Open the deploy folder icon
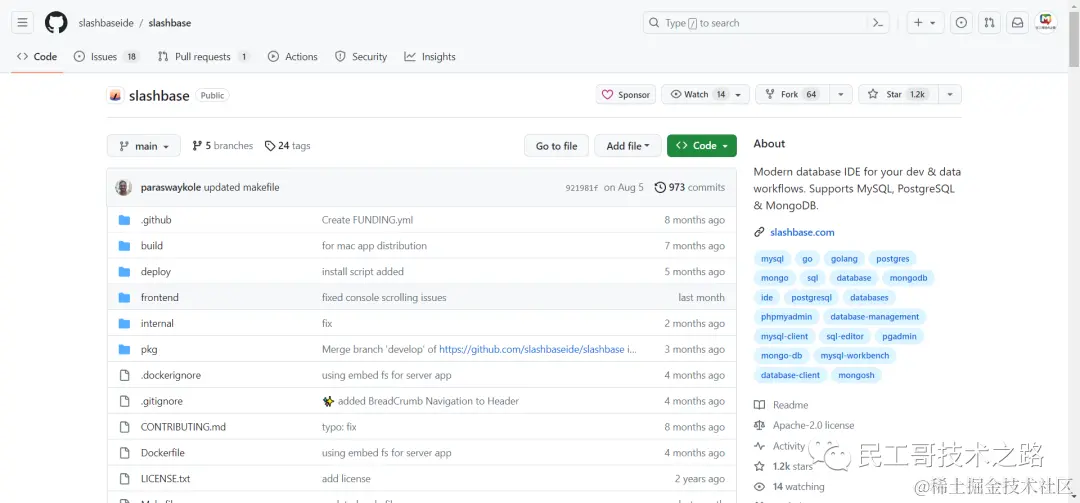 click(124, 271)
